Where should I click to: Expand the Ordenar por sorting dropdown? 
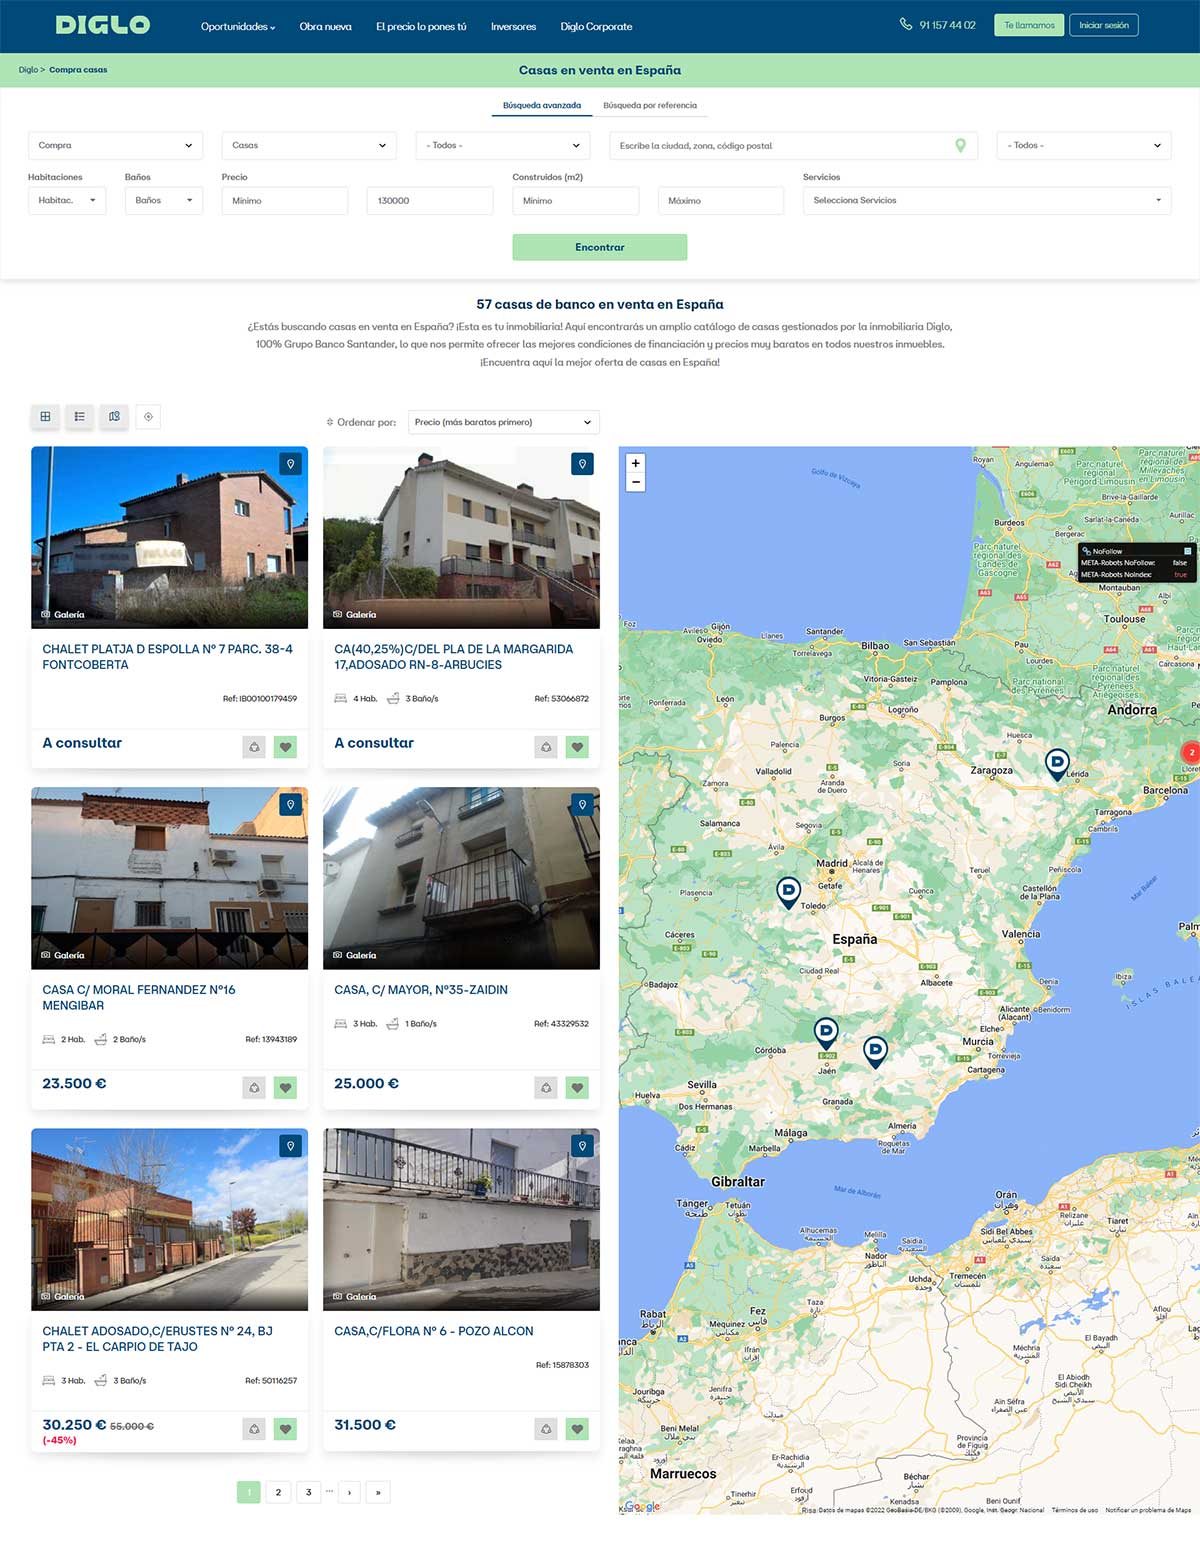(x=503, y=423)
